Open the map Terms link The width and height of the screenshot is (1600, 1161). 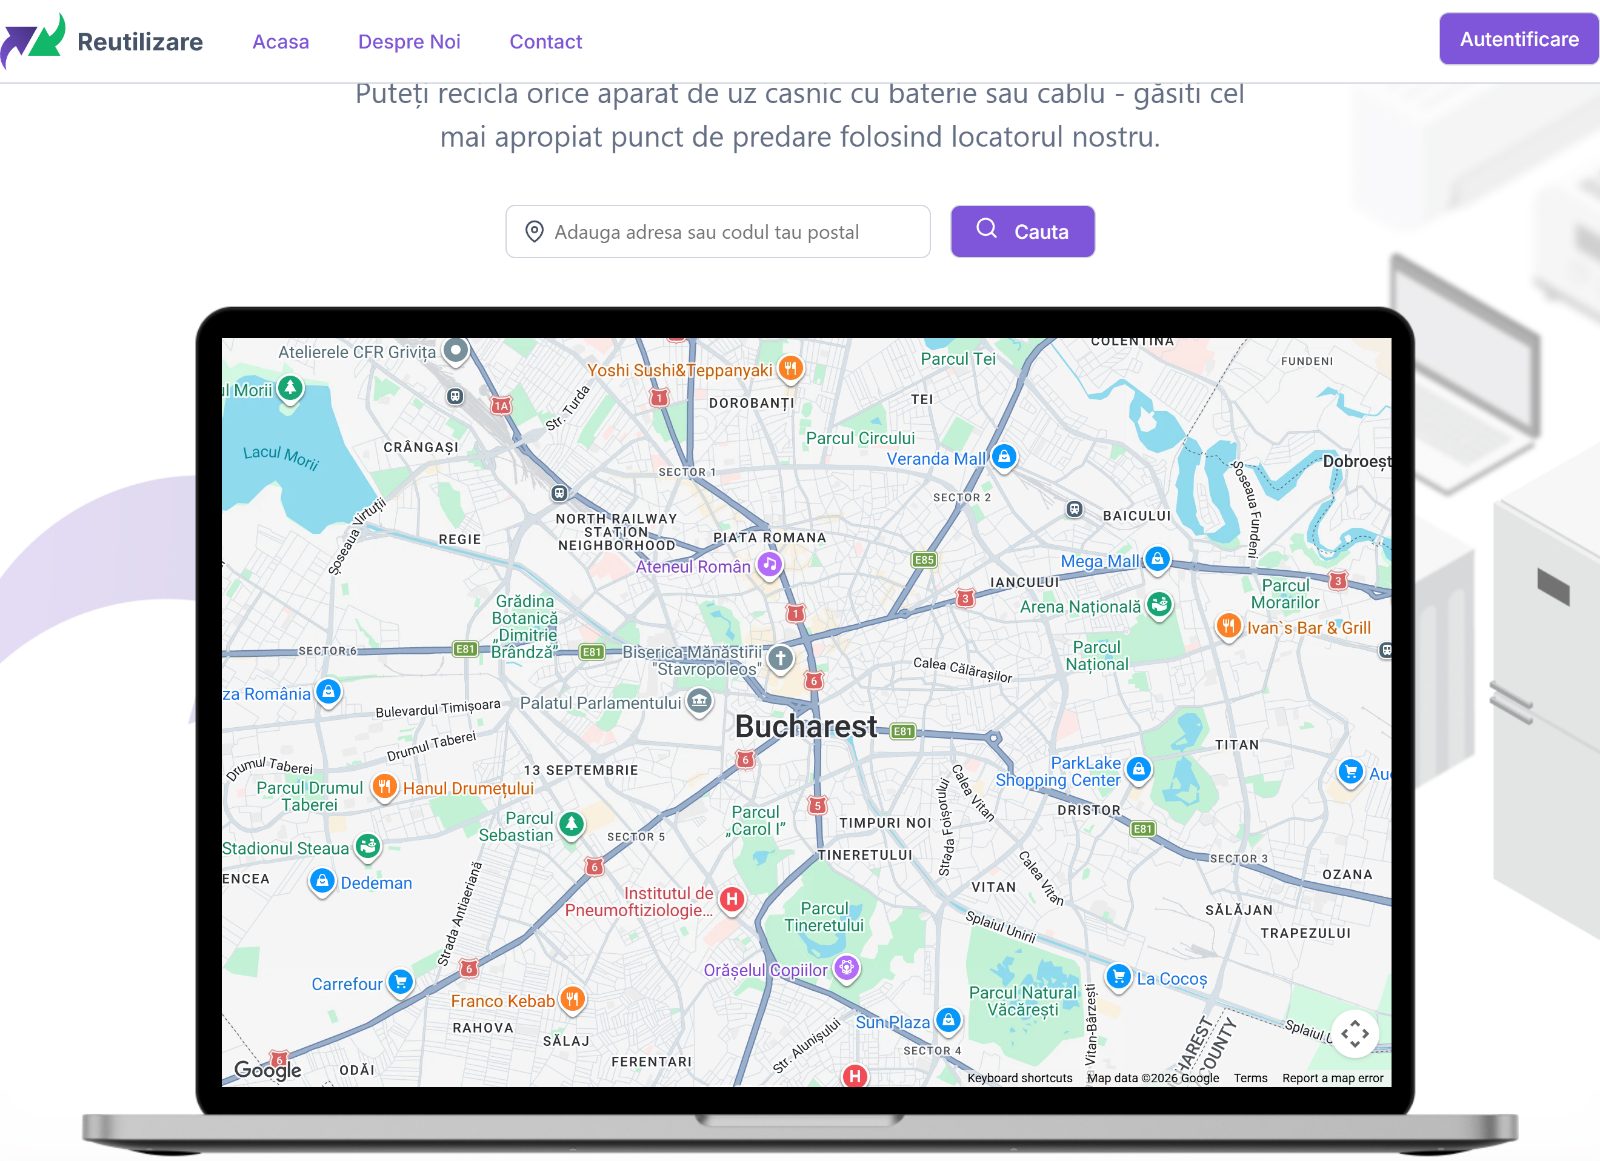pyautogui.click(x=1250, y=1078)
